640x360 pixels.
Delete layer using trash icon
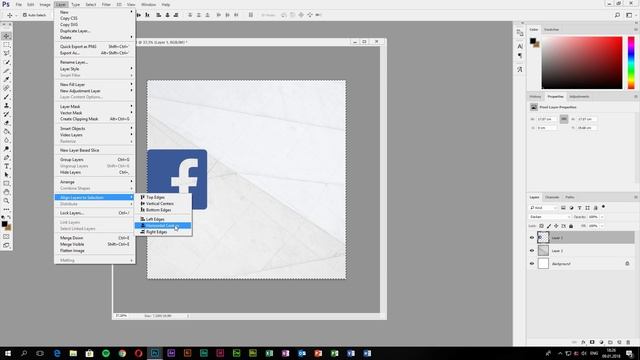pos(628,342)
